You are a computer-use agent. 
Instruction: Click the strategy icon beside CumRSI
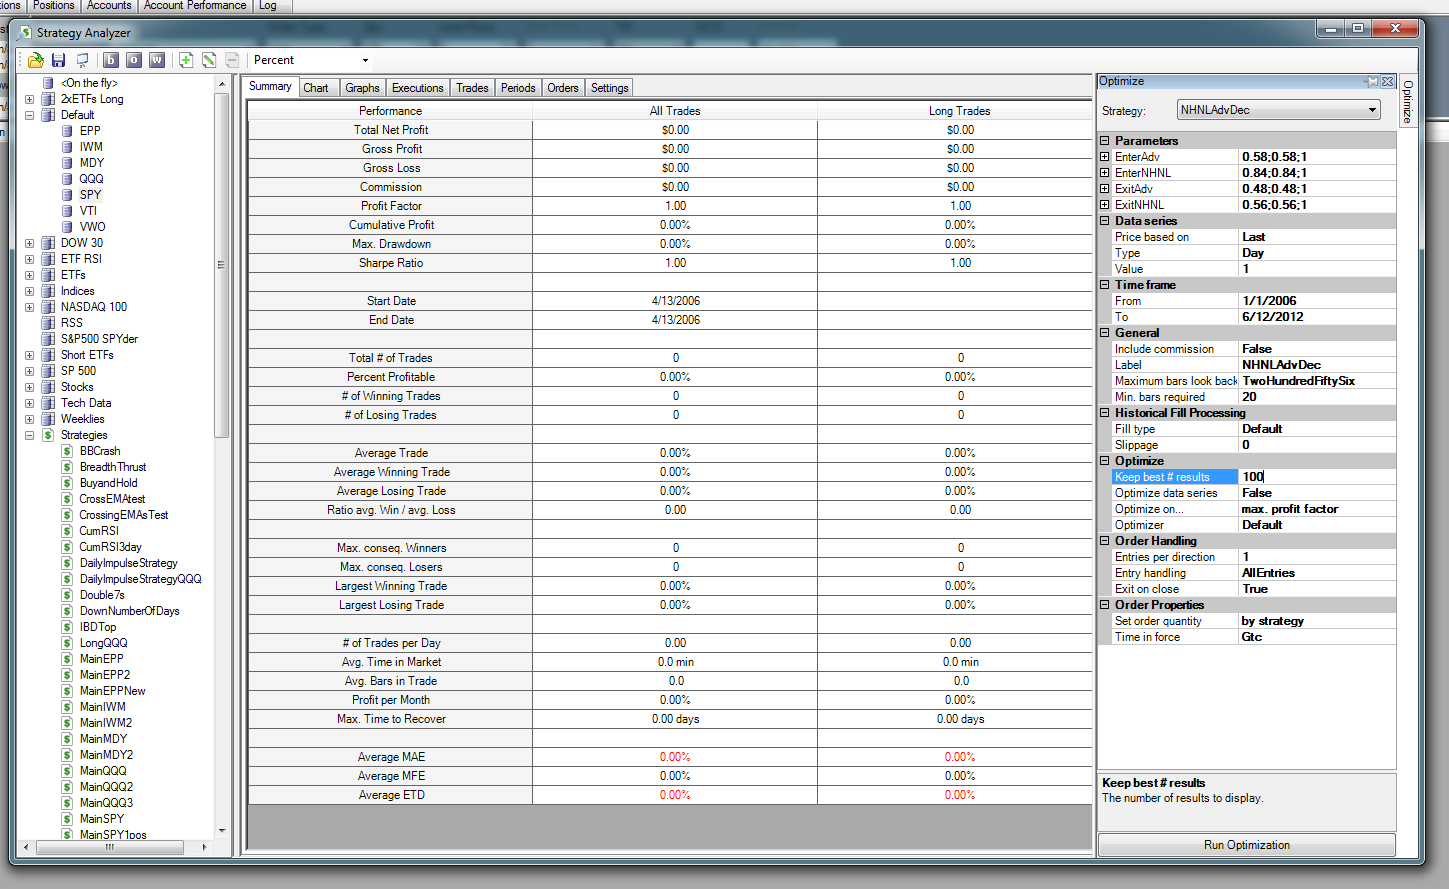(67, 531)
